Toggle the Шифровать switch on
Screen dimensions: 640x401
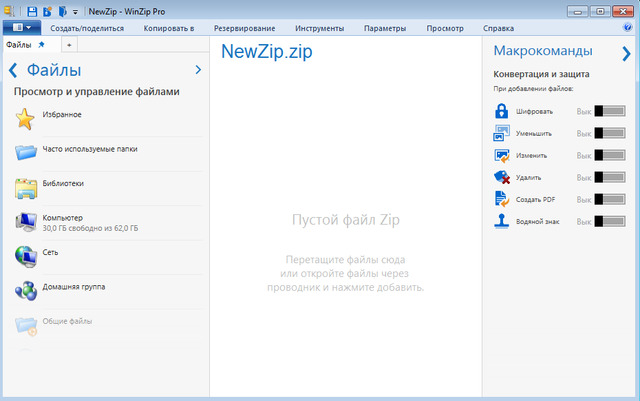pos(610,111)
